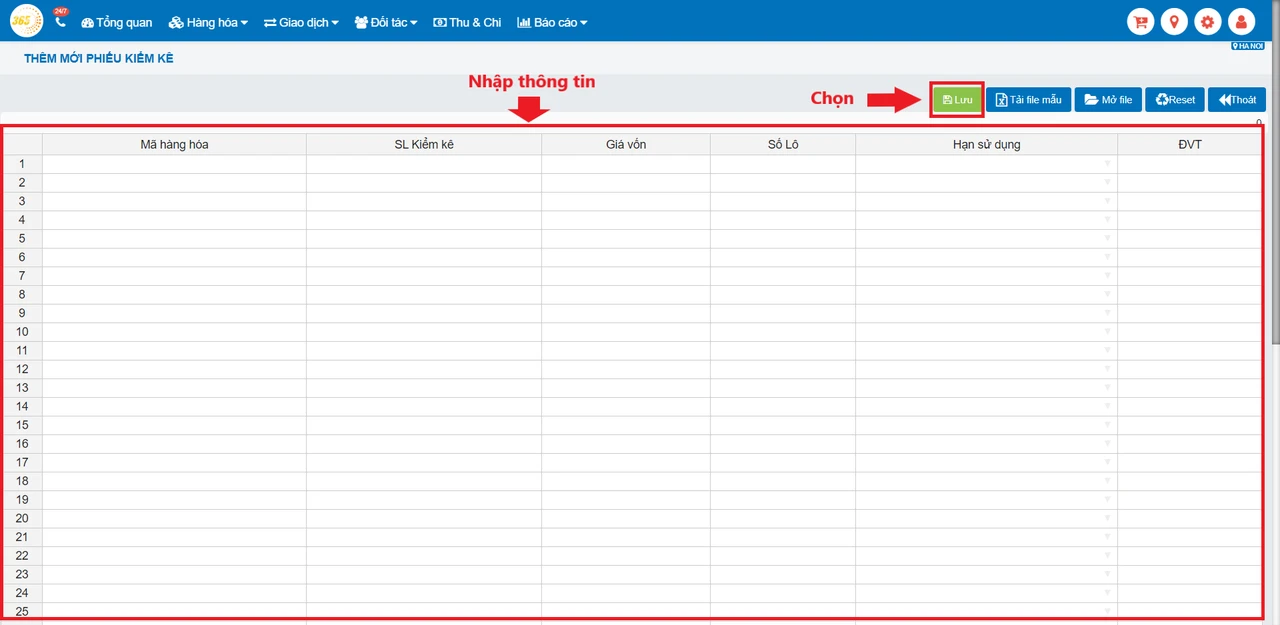This screenshot has width=1280, height=625.
Task: Select row header number 12
Action: pyautogui.click(x=22, y=369)
